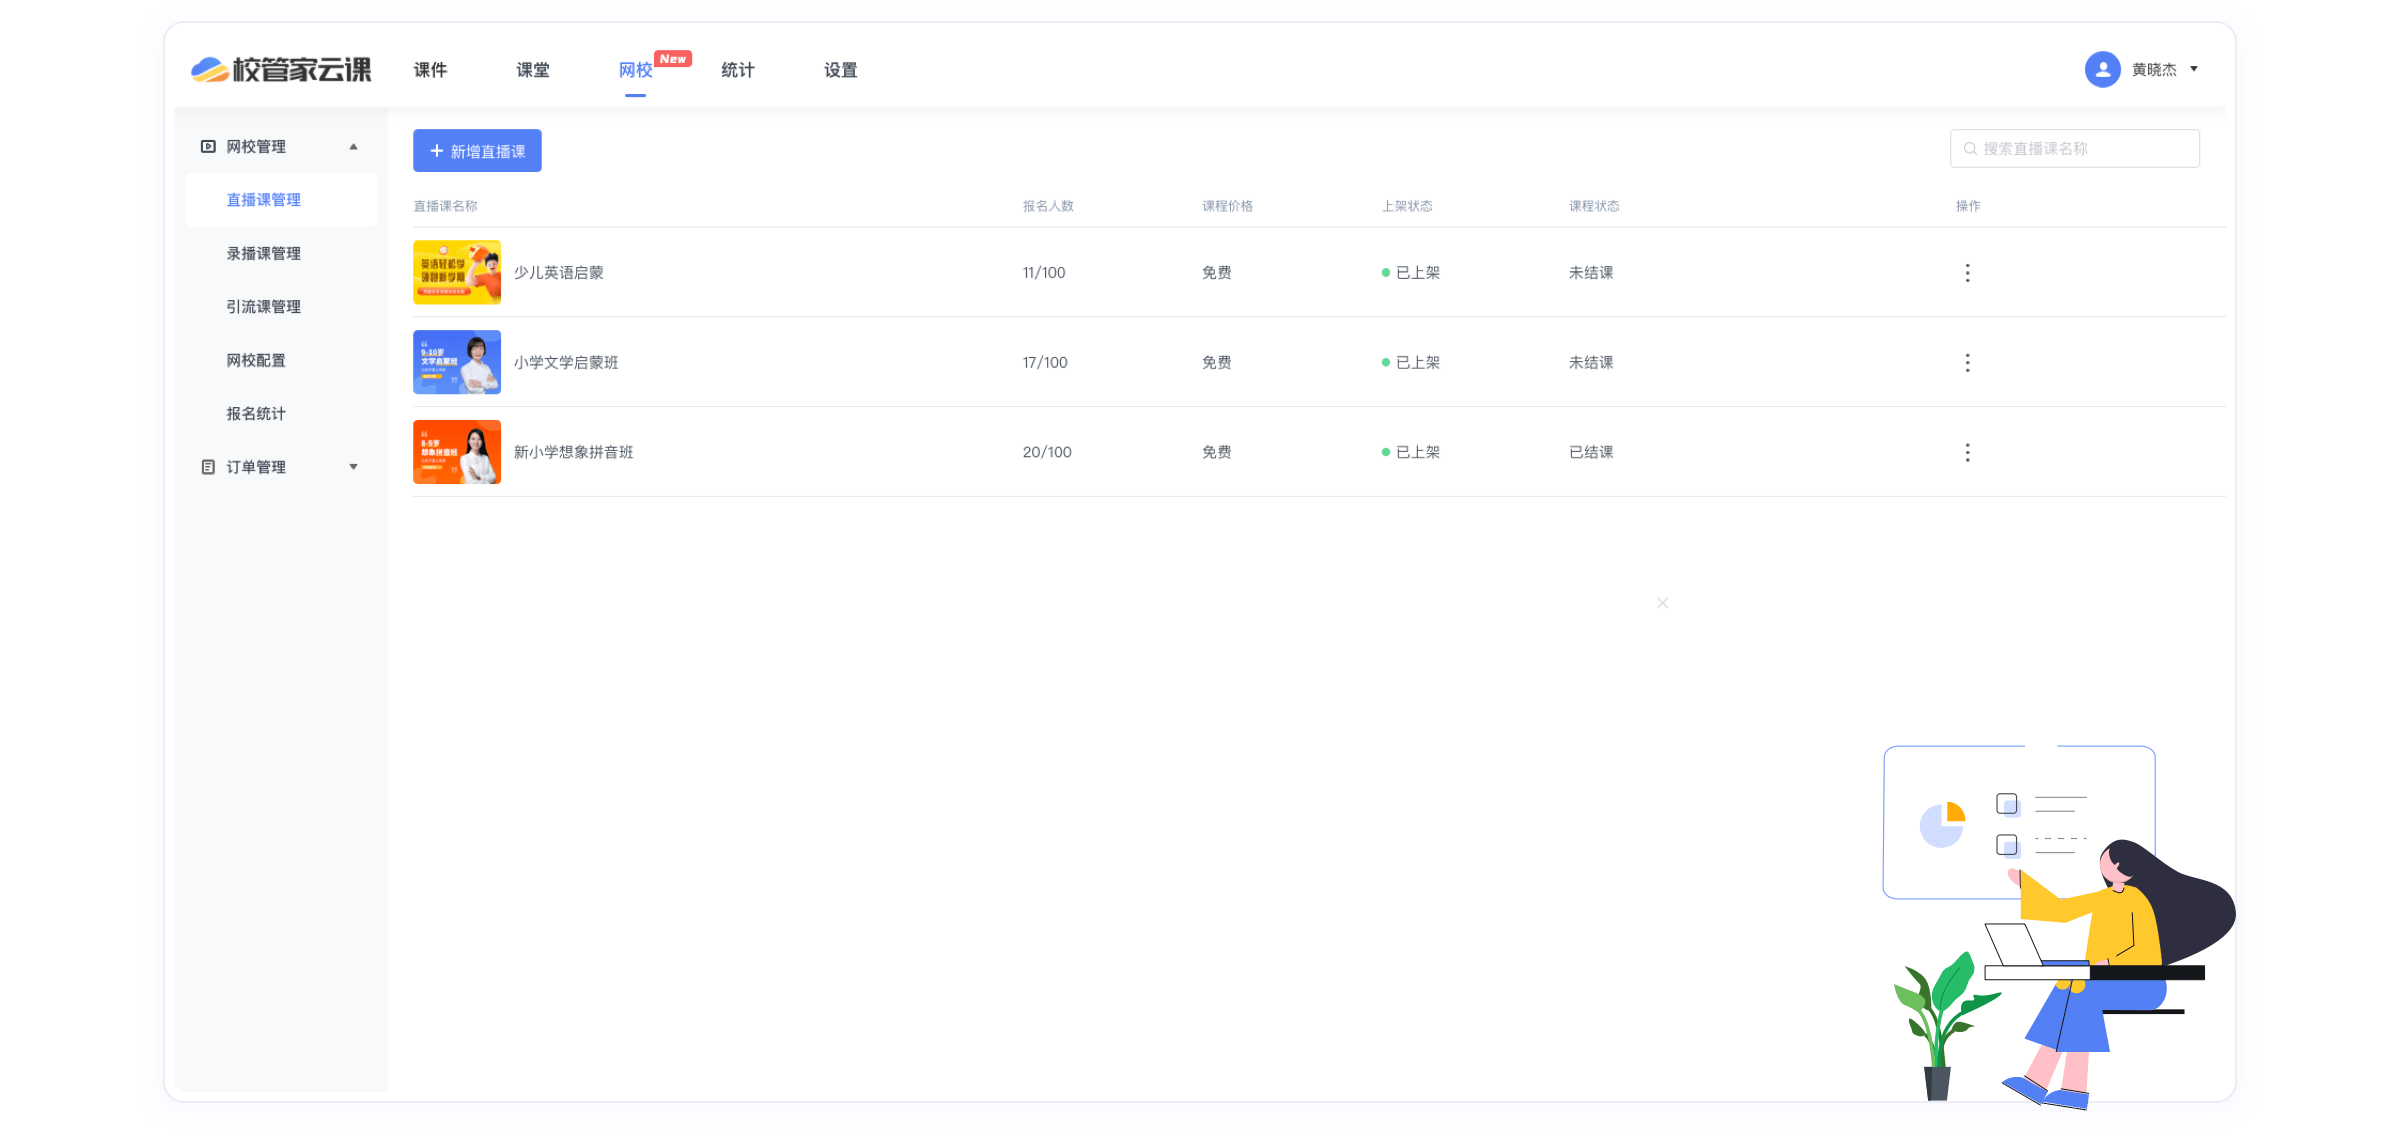Click the user avatar icon
This screenshot has height=1138, width=2400.
click(2102, 69)
